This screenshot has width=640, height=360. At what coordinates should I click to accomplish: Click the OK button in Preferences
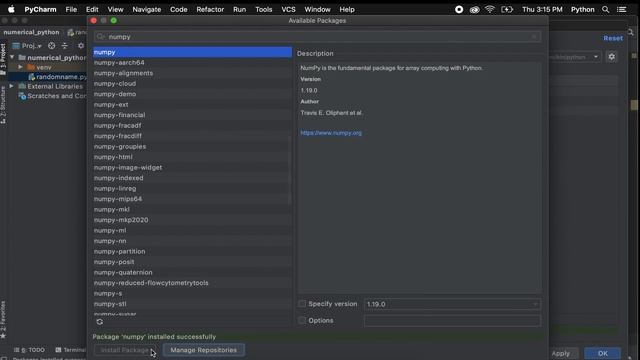pyautogui.click(x=602, y=353)
